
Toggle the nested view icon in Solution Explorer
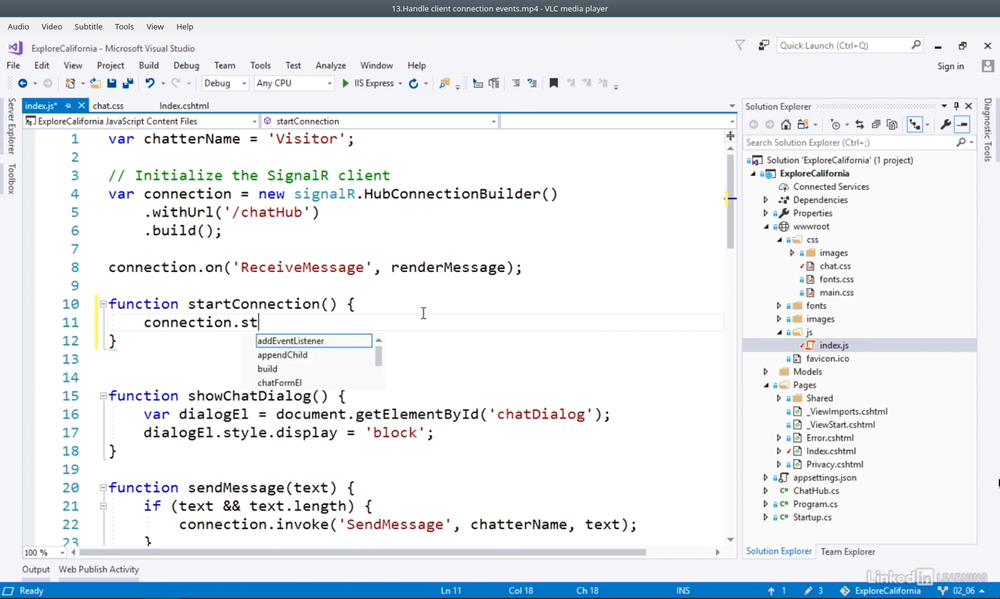[x=915, y=125]
